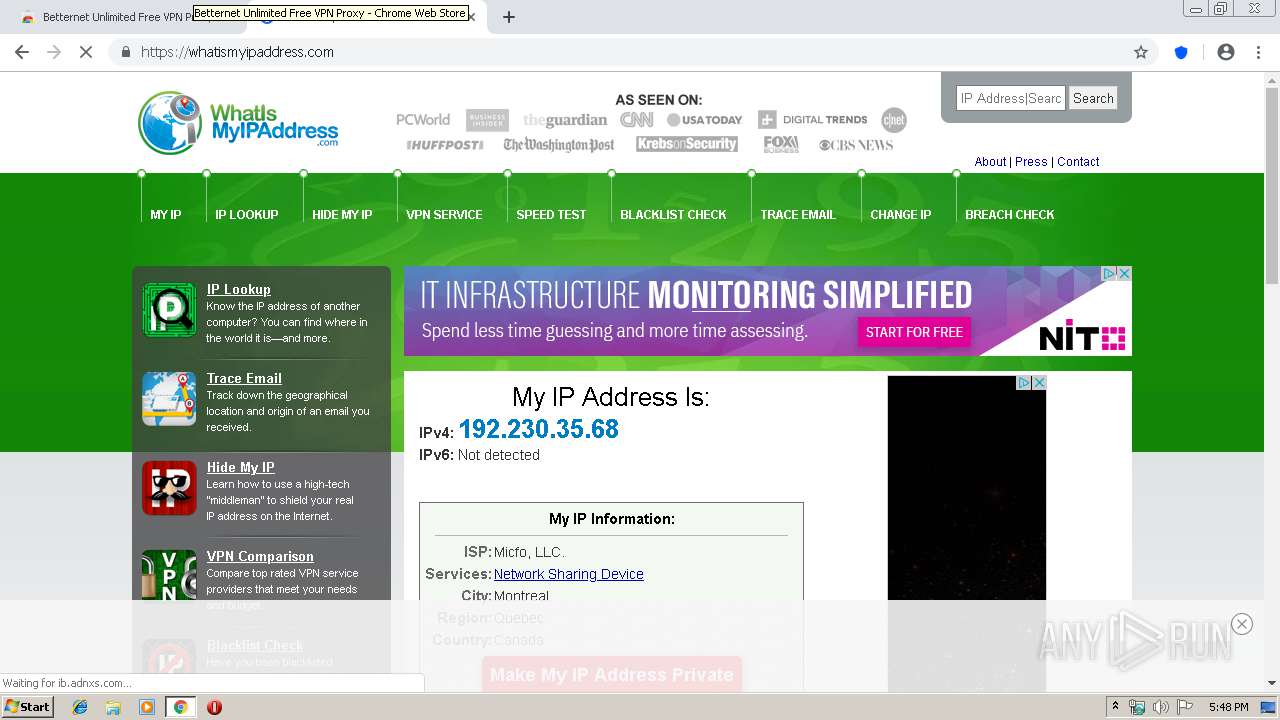1280x720 pixels.
Task: Click the red Opera-like taskbar icon
Action: pos(214,707)
